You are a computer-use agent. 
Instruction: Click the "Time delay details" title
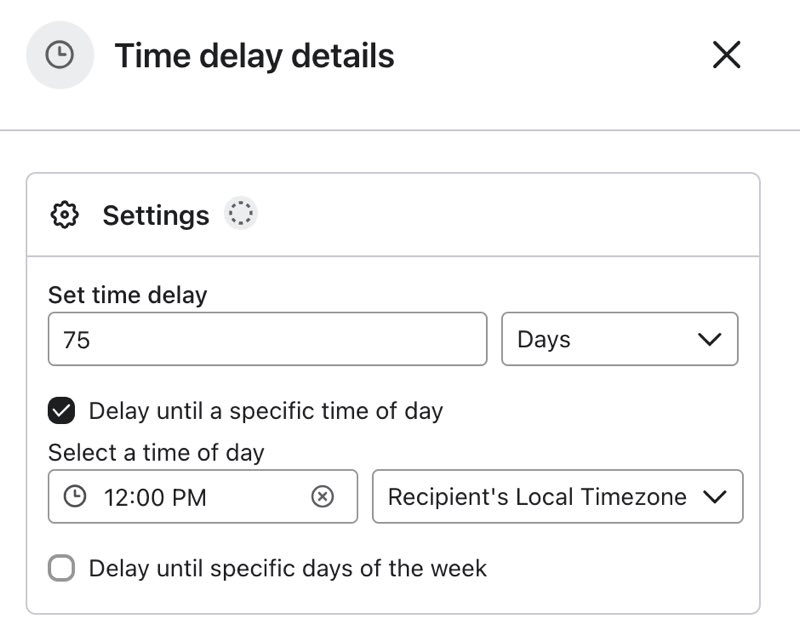(256, 55)
